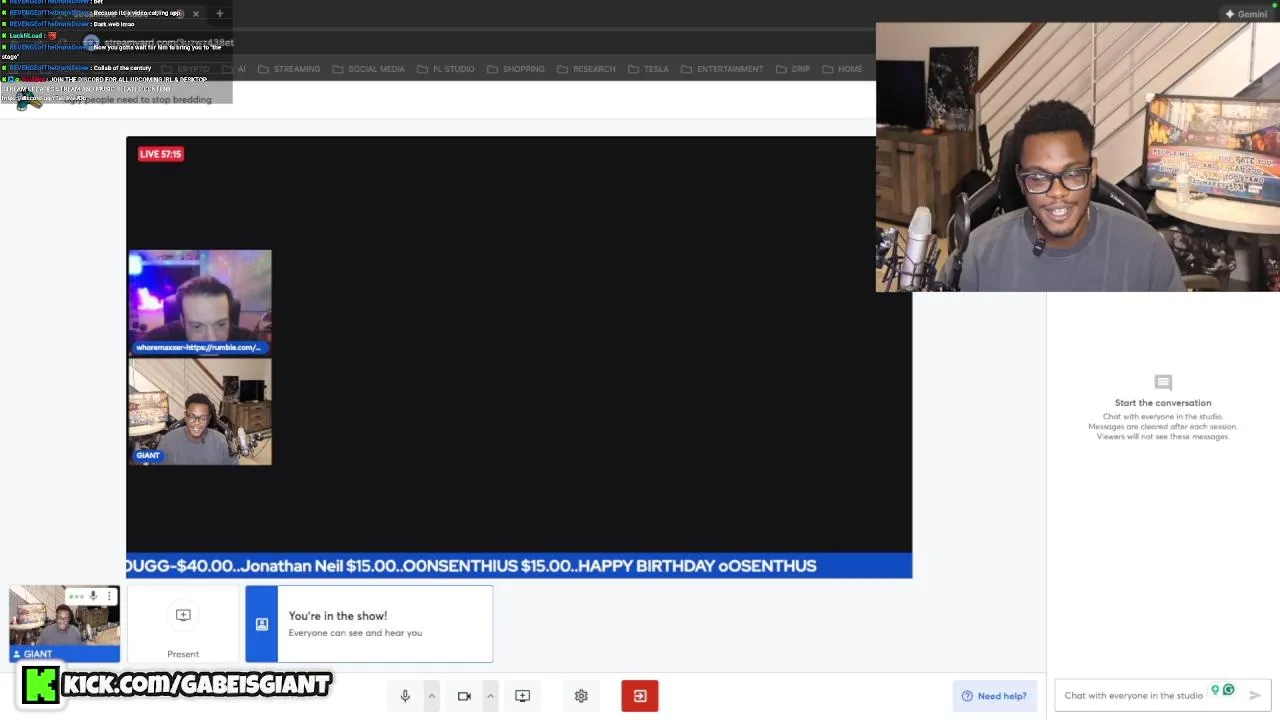Open the Need help? link

994,696
